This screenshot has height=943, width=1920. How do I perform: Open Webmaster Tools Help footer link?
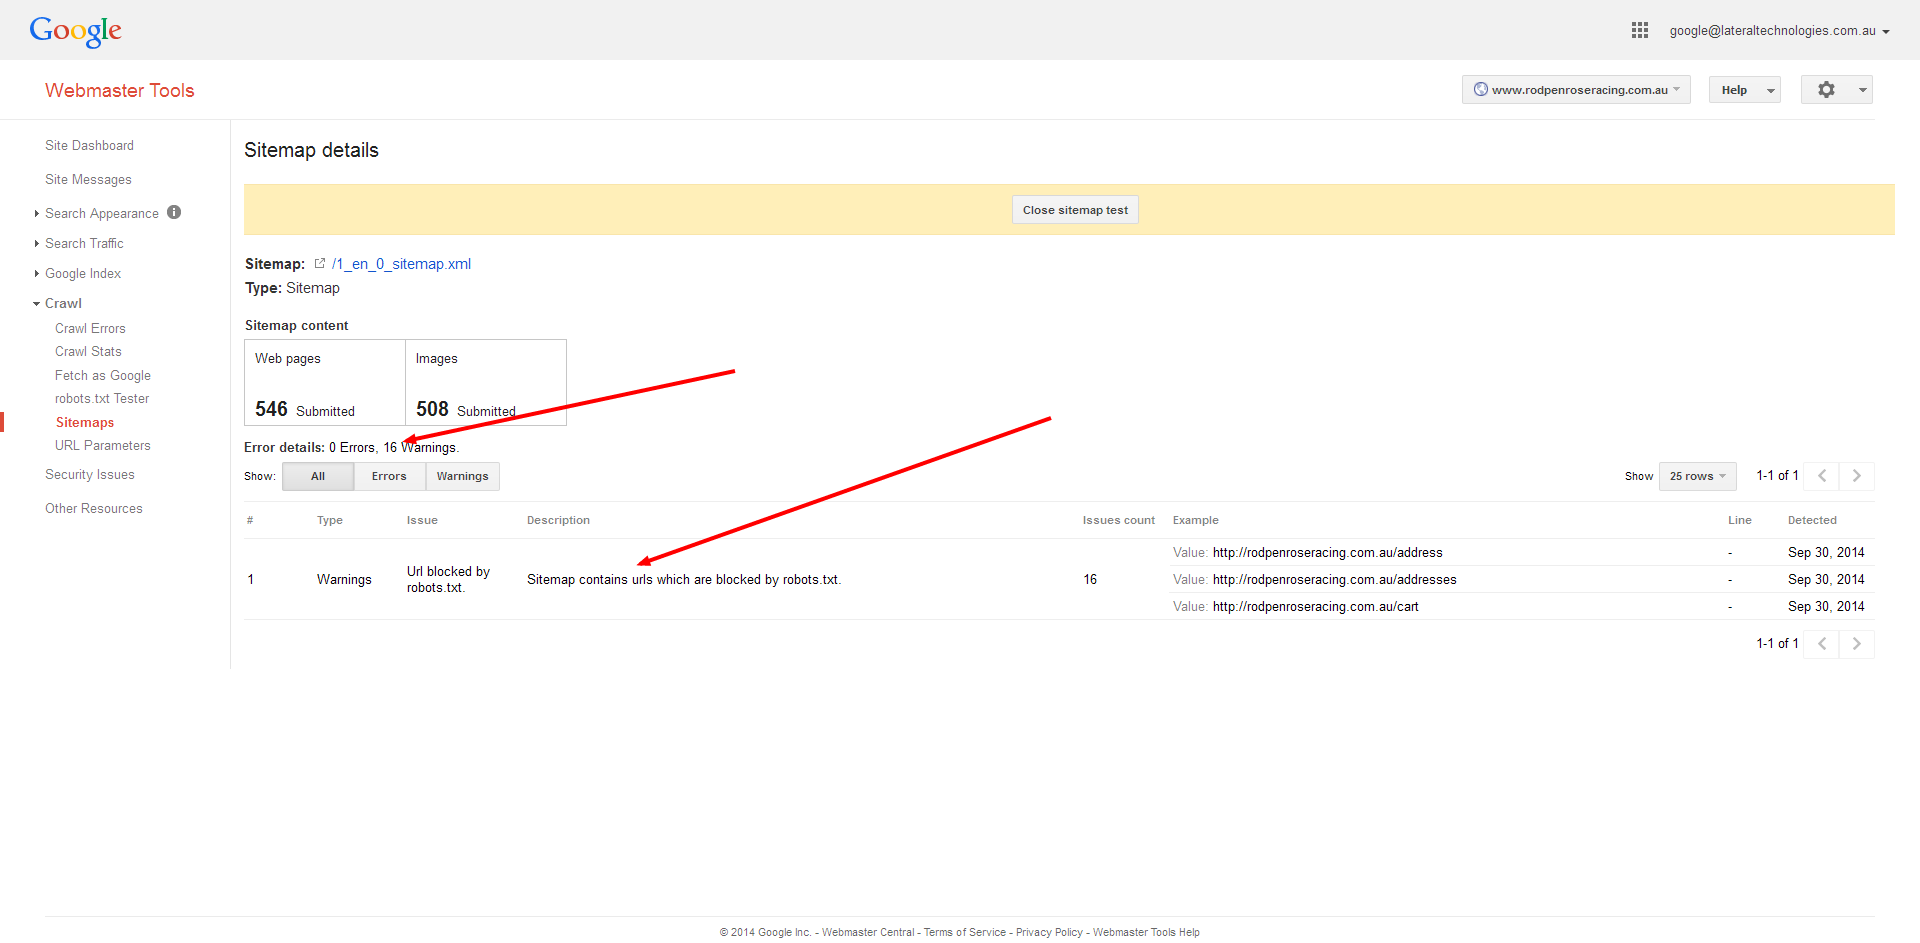coord(1146,932)
